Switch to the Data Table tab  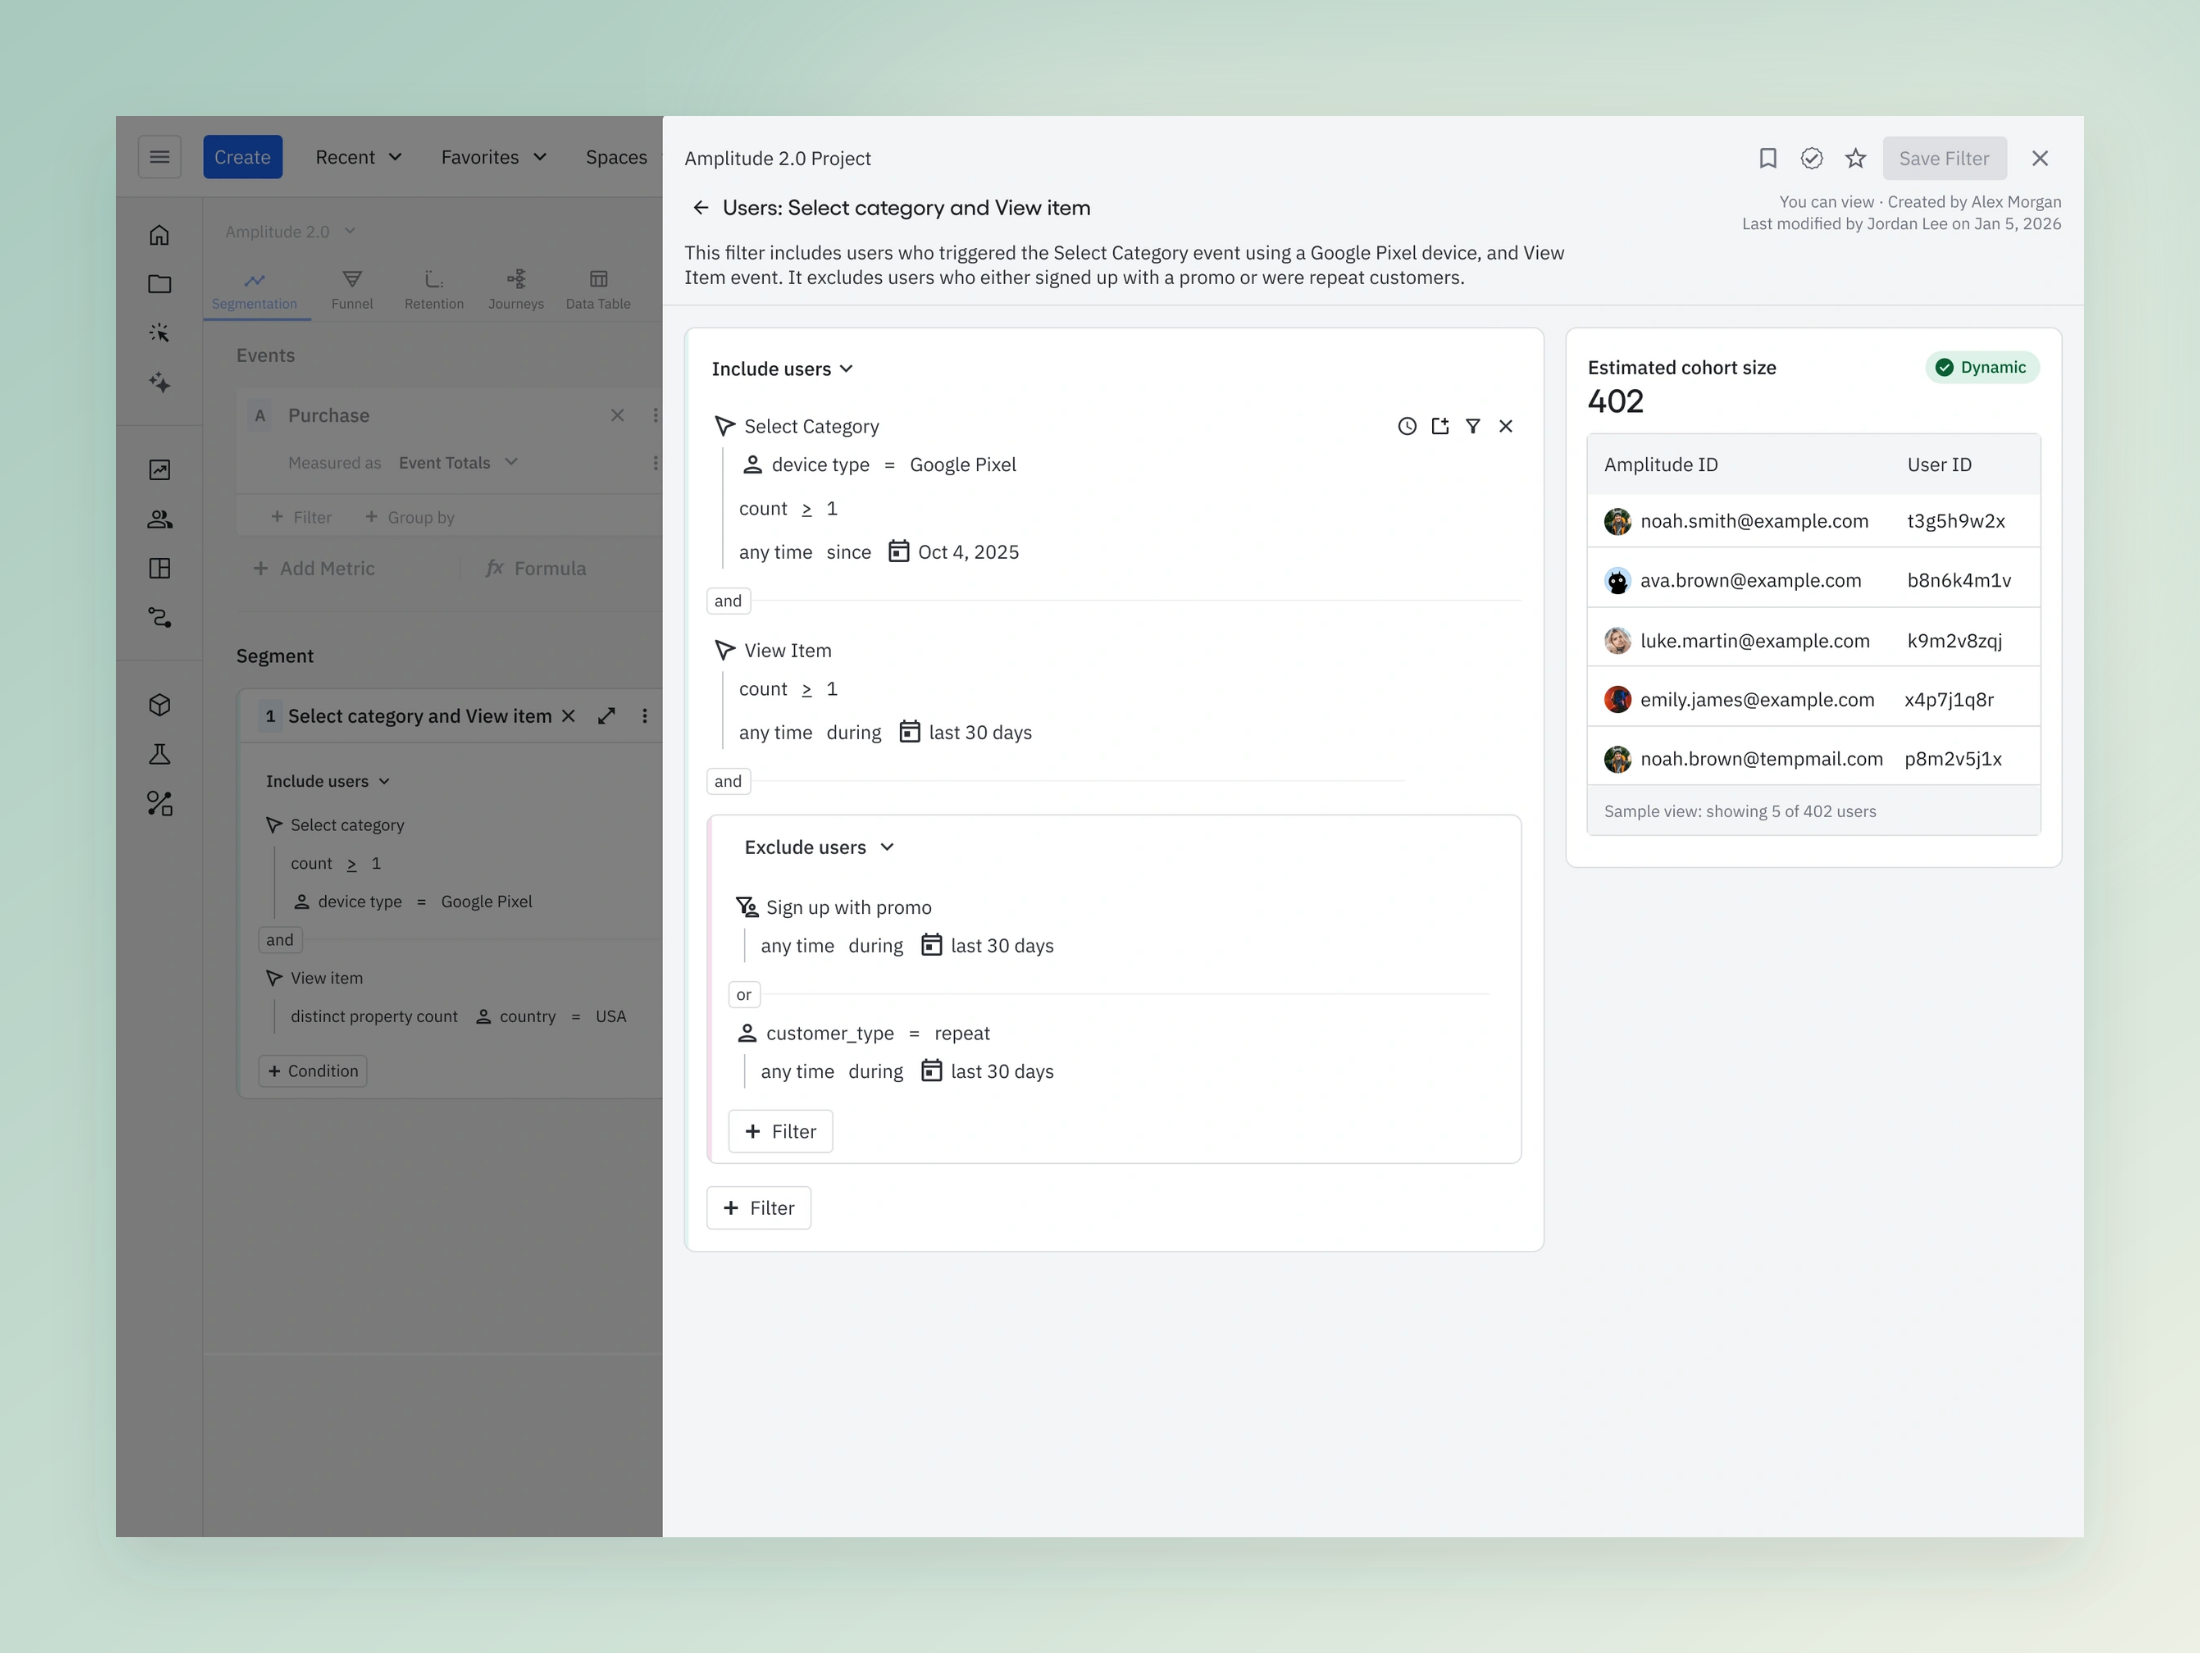click(598, 290)
